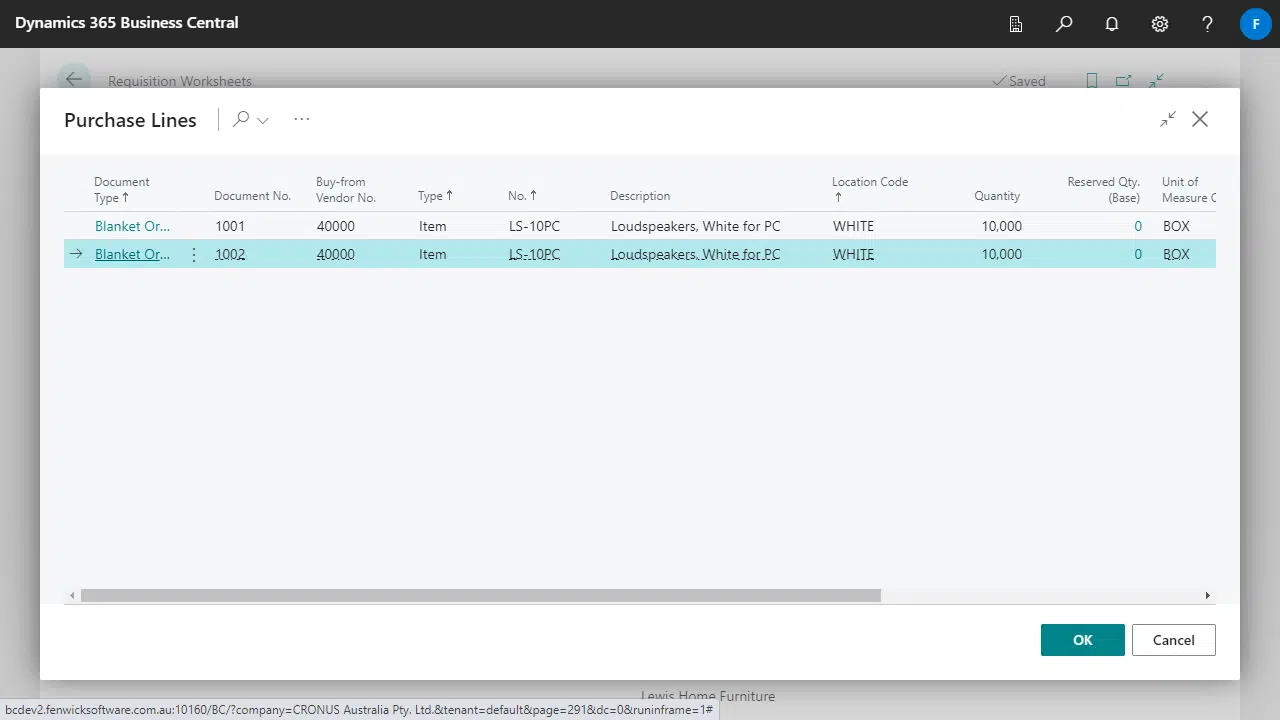Viewport: 1280px width, 720px height.
Task: Click BOX unit in the 1001 row
Action: coord(1176,226)
